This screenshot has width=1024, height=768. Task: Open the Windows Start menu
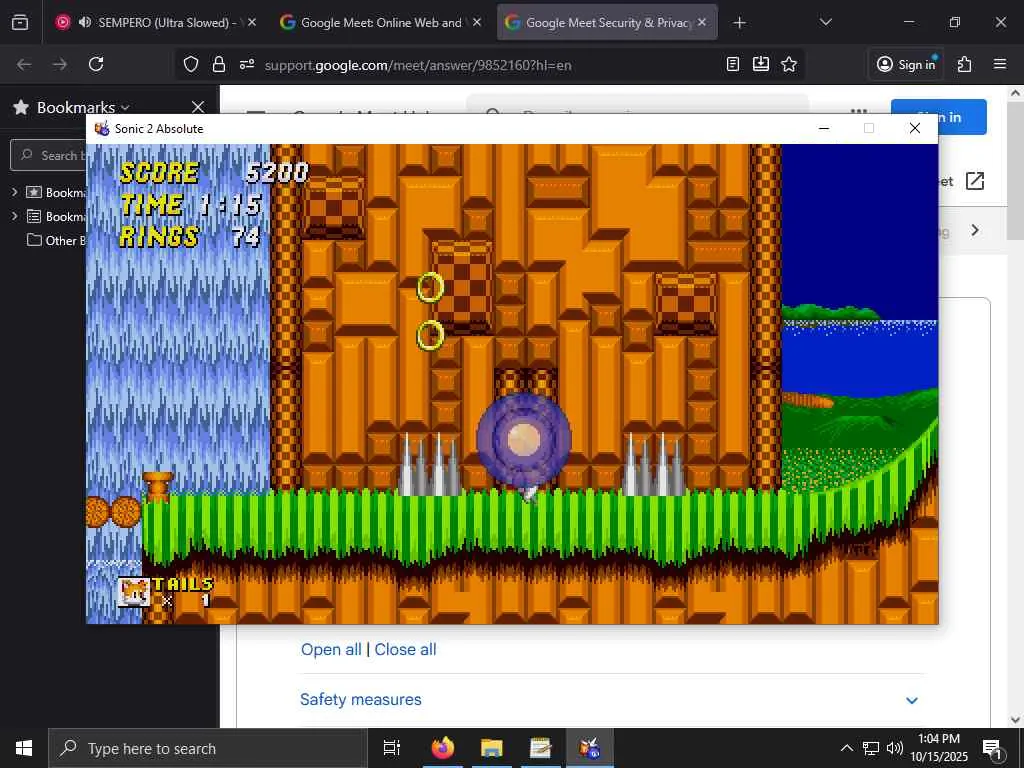tap(24, 748)
